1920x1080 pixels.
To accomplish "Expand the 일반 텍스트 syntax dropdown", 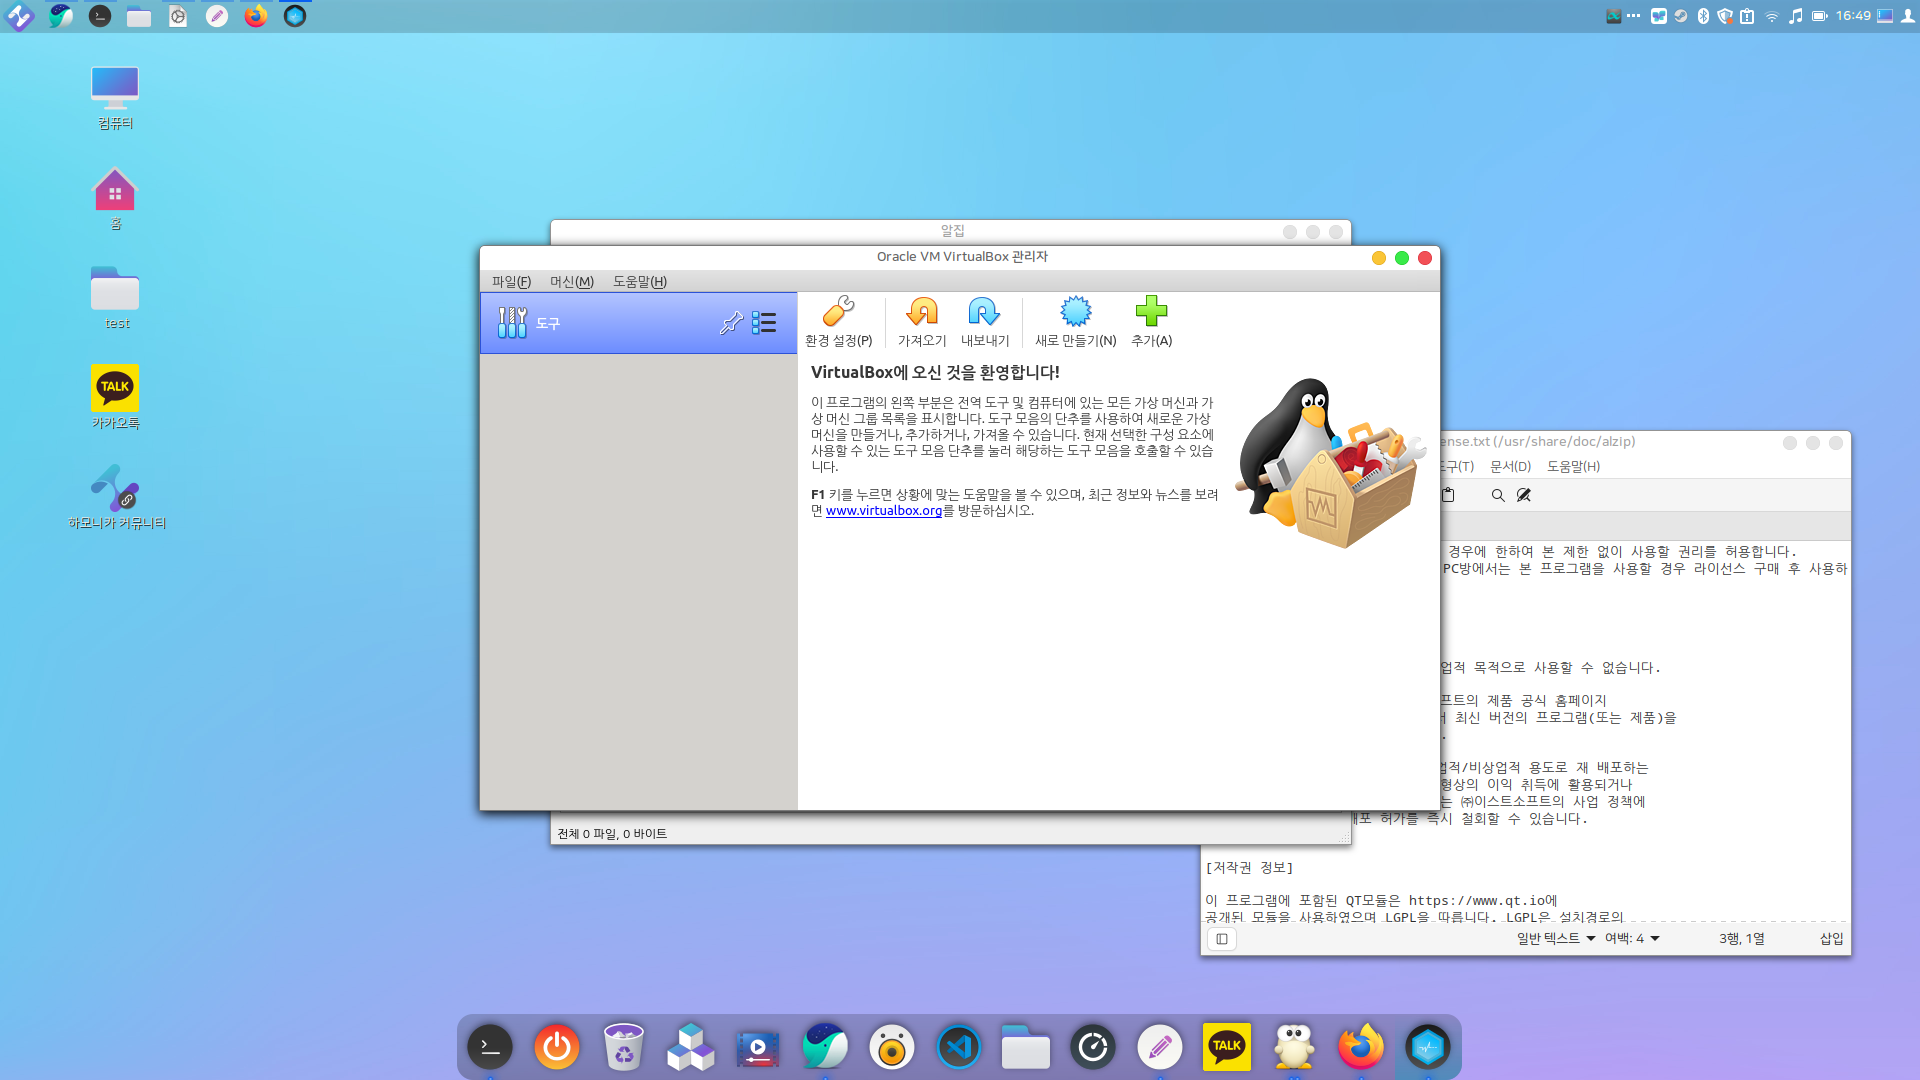I will [x=1555, y=938].
